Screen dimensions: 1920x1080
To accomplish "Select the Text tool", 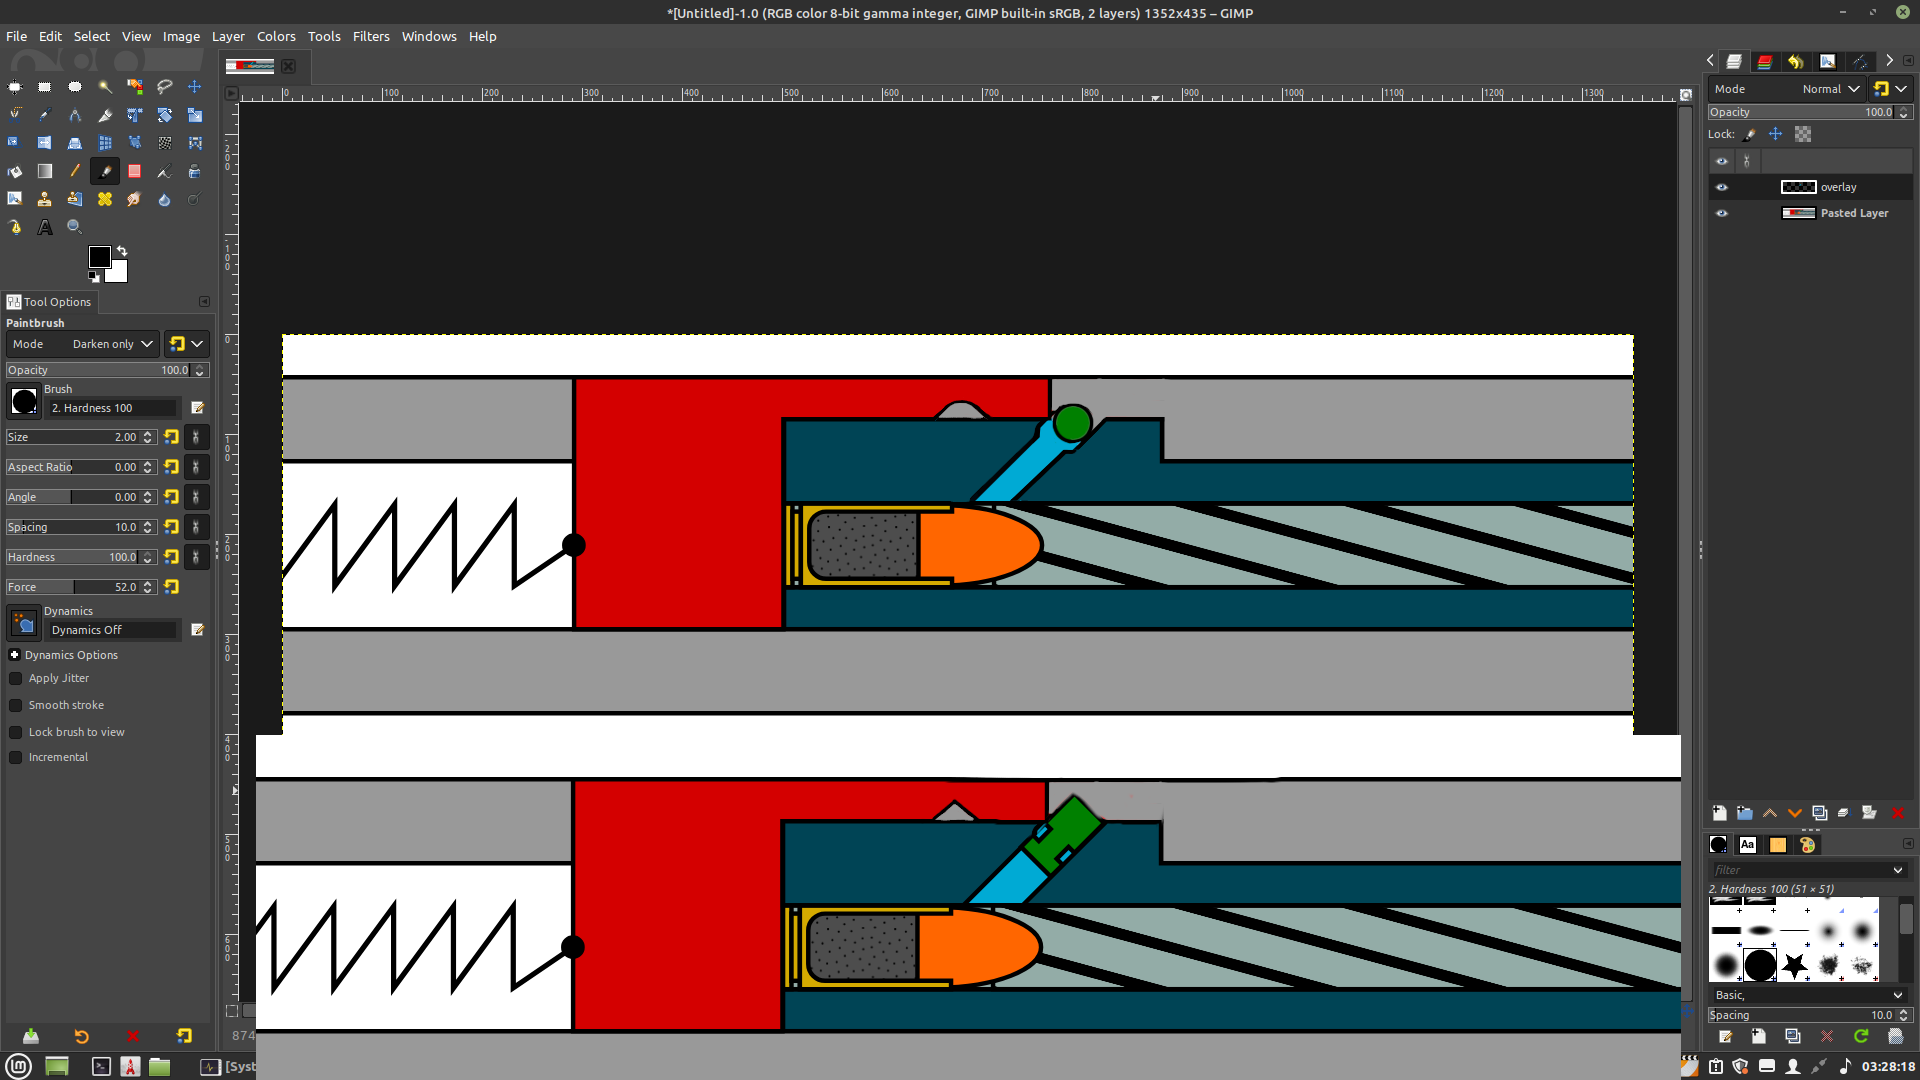I will 44,227.
